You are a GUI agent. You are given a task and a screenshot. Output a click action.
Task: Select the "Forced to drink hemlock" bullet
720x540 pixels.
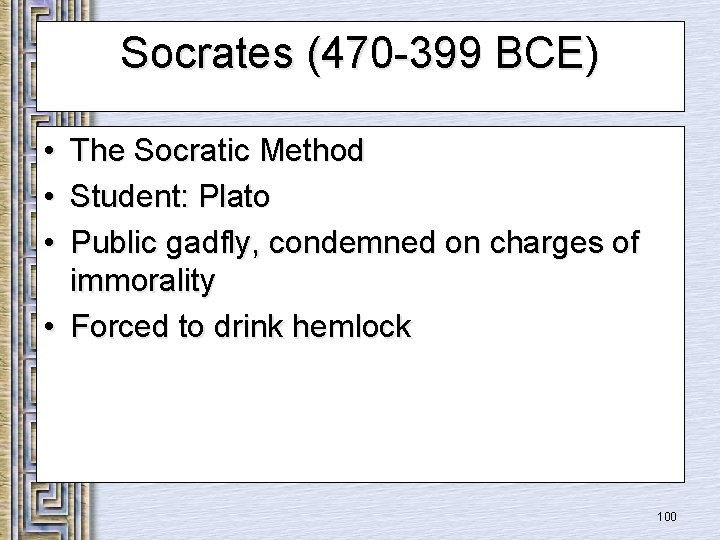(x=241, y=326)
